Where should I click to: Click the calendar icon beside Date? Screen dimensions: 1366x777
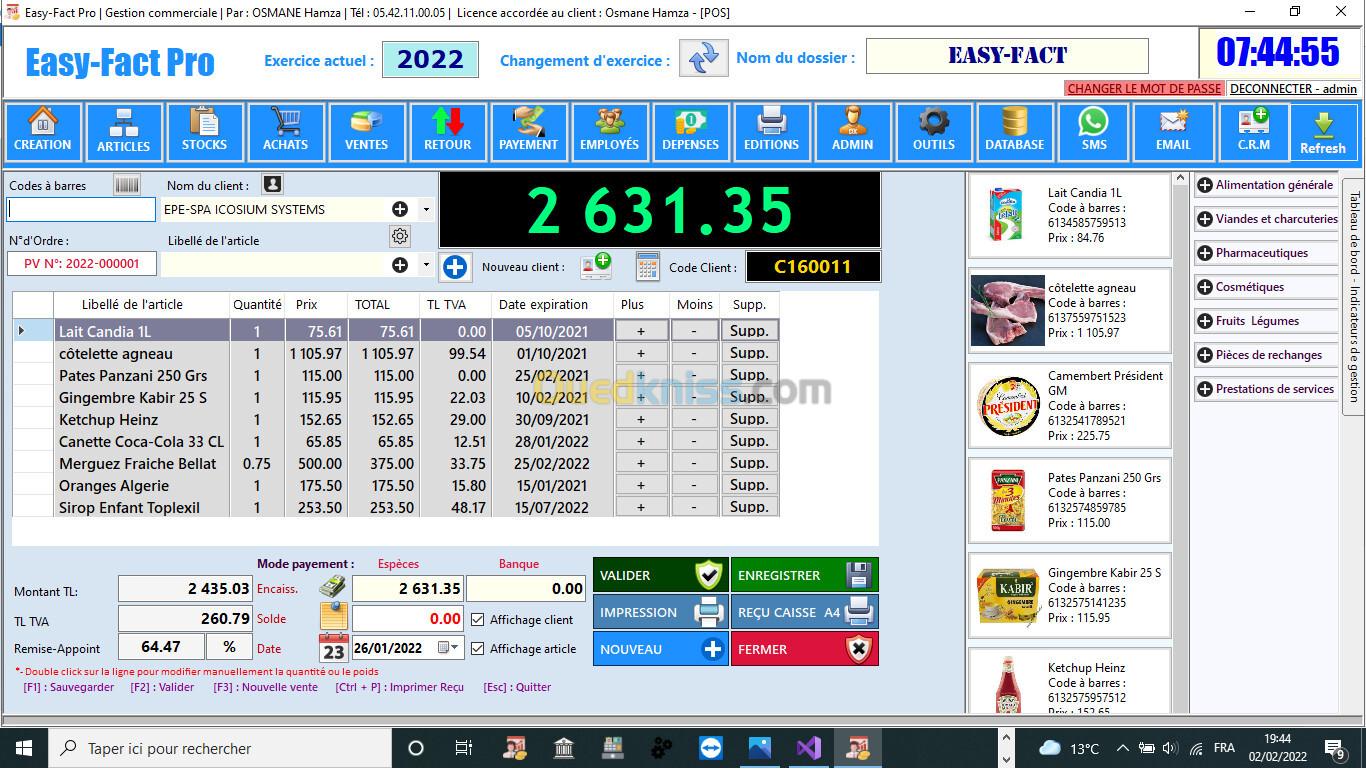click(333, 648)
